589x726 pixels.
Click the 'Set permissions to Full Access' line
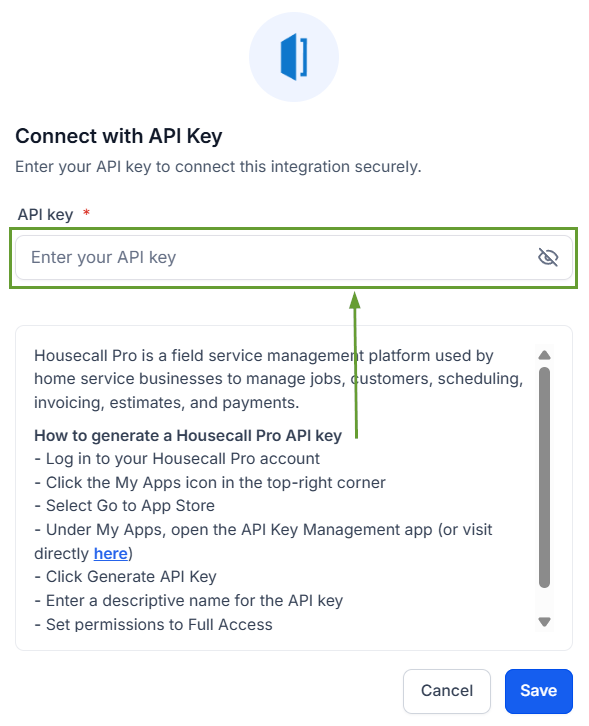point(154,625)
